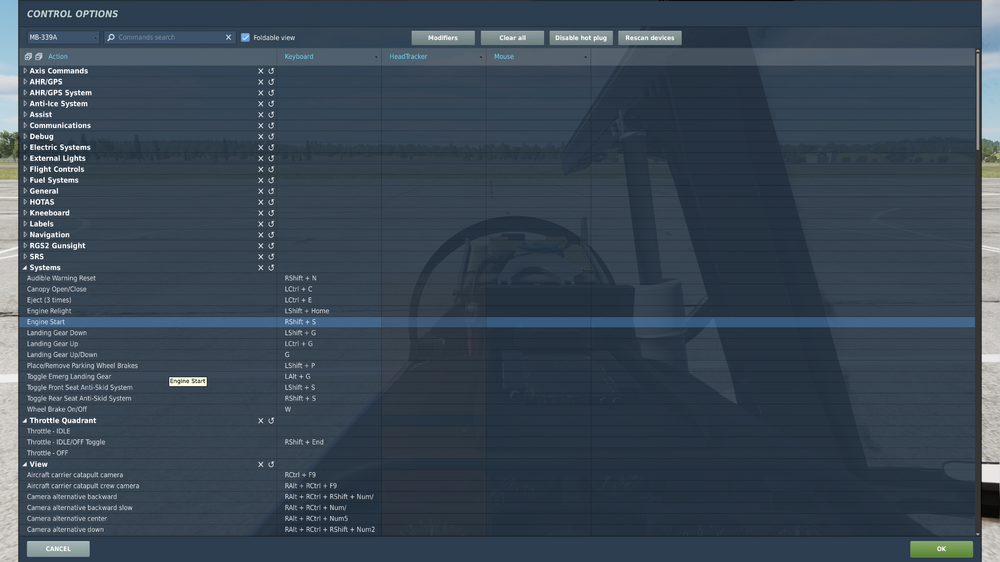The height and width of the screenshot is (562, 1000).
Task: Open the Modifiers dialog
Action: [x=443, y=38]
